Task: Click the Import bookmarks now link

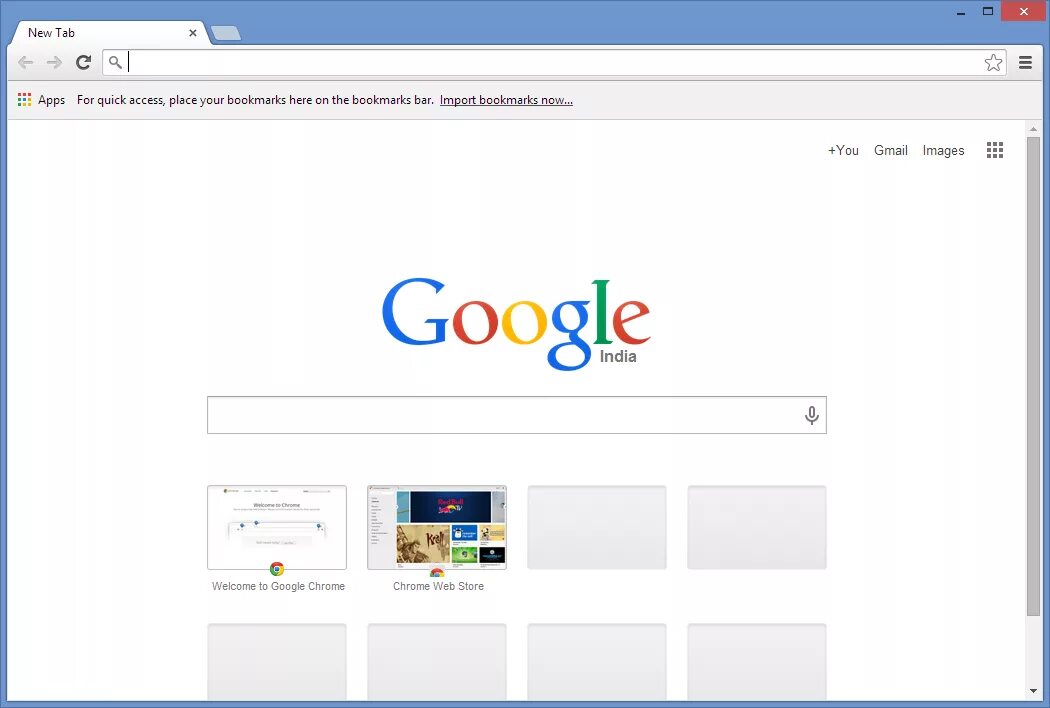Action: pyautogui.click(x=506, y=99)
